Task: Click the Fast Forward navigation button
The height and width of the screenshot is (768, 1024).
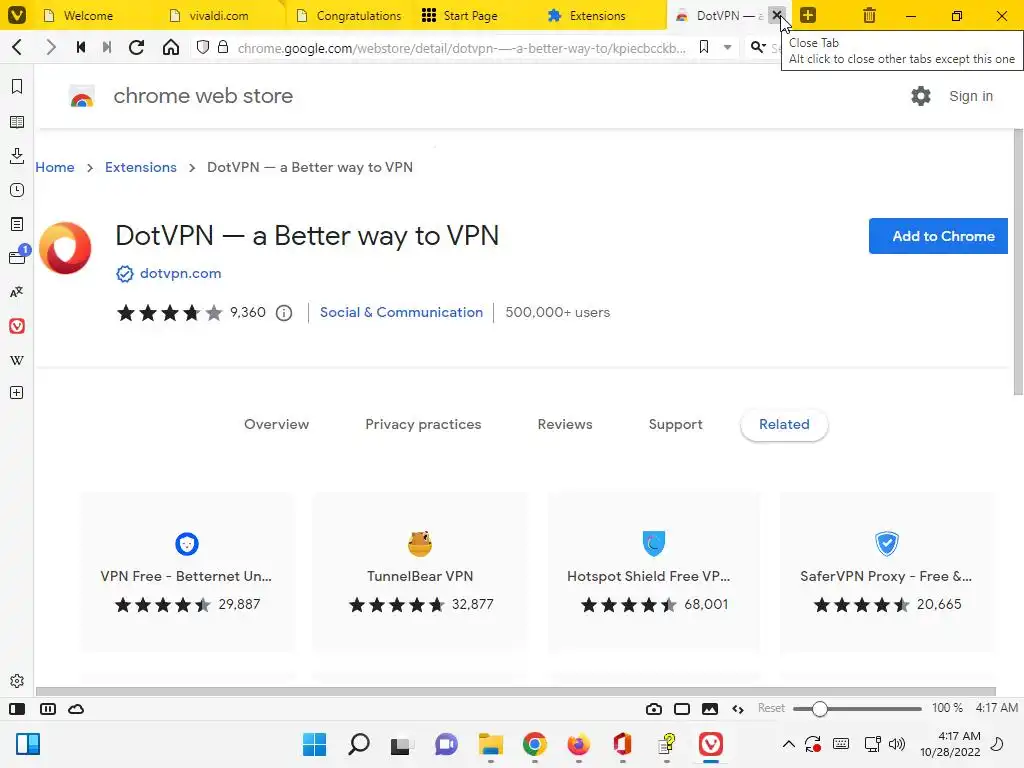Action: 106,47
